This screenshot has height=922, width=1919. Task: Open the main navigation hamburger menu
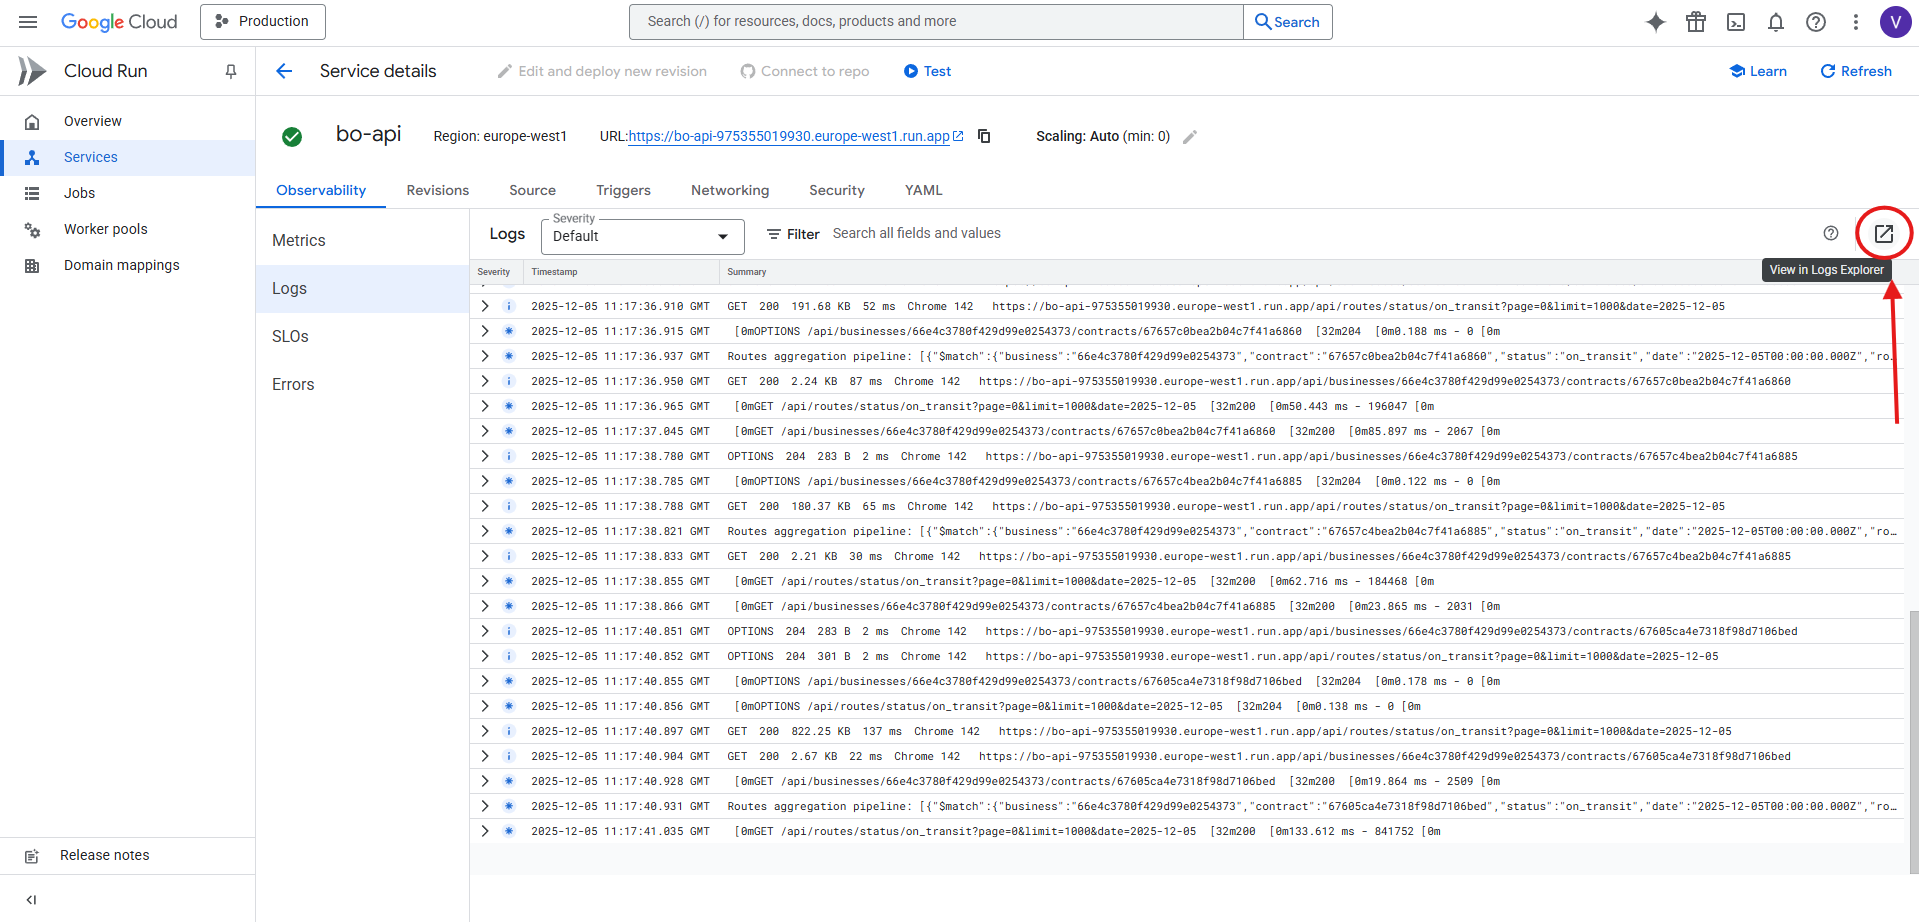coord(27,21)
